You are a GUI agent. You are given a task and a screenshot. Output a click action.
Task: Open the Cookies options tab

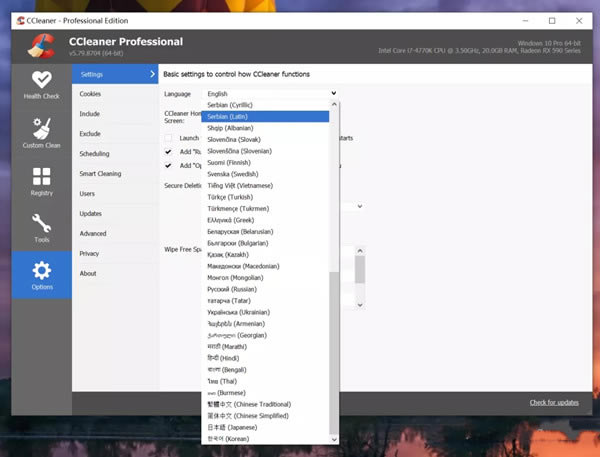click(90, 93)
